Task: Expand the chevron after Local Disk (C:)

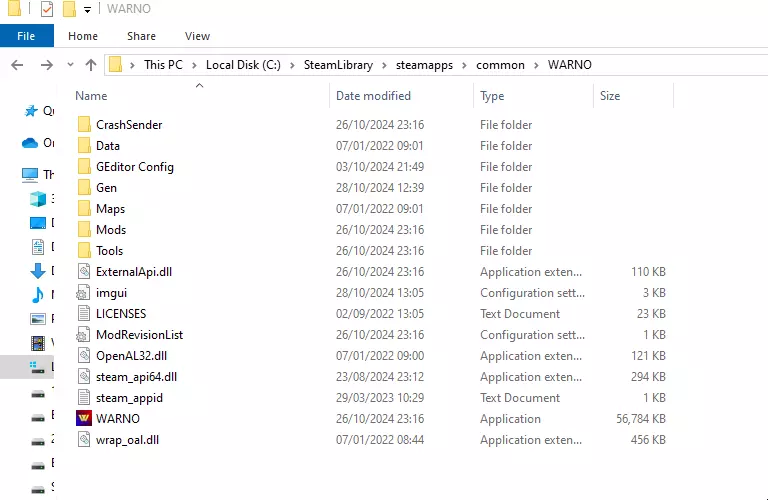Action: [x=292, y=65]
